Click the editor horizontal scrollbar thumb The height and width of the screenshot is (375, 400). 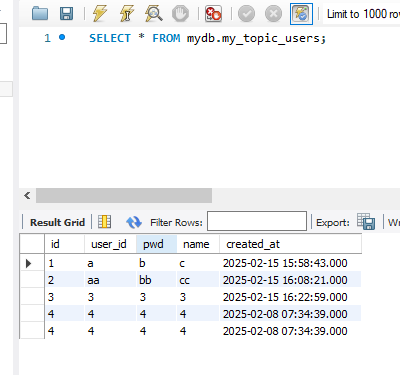pos(124,195)
